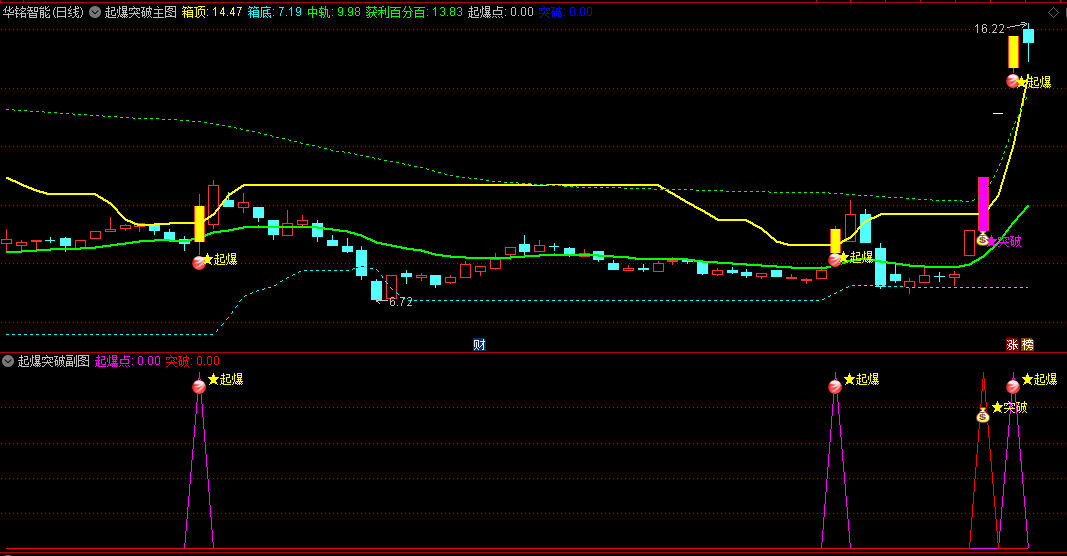Click the 起爆突破副图 indicator name
This screenshot has height=556, width=1067.
54,361
